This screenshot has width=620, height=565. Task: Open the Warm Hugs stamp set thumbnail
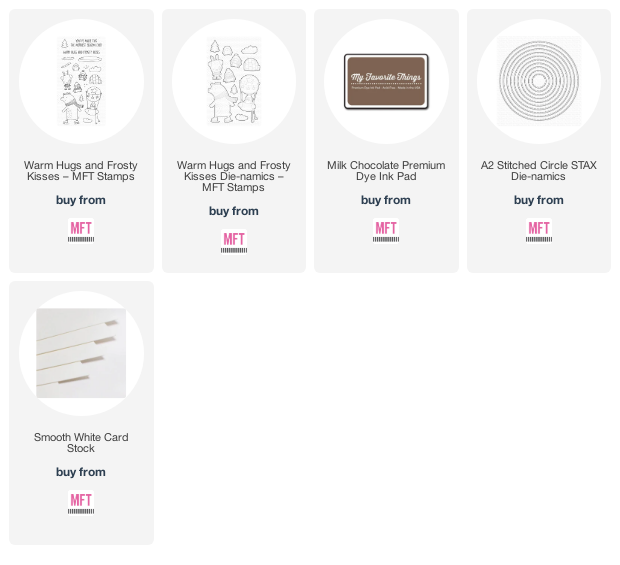point(81,81)
